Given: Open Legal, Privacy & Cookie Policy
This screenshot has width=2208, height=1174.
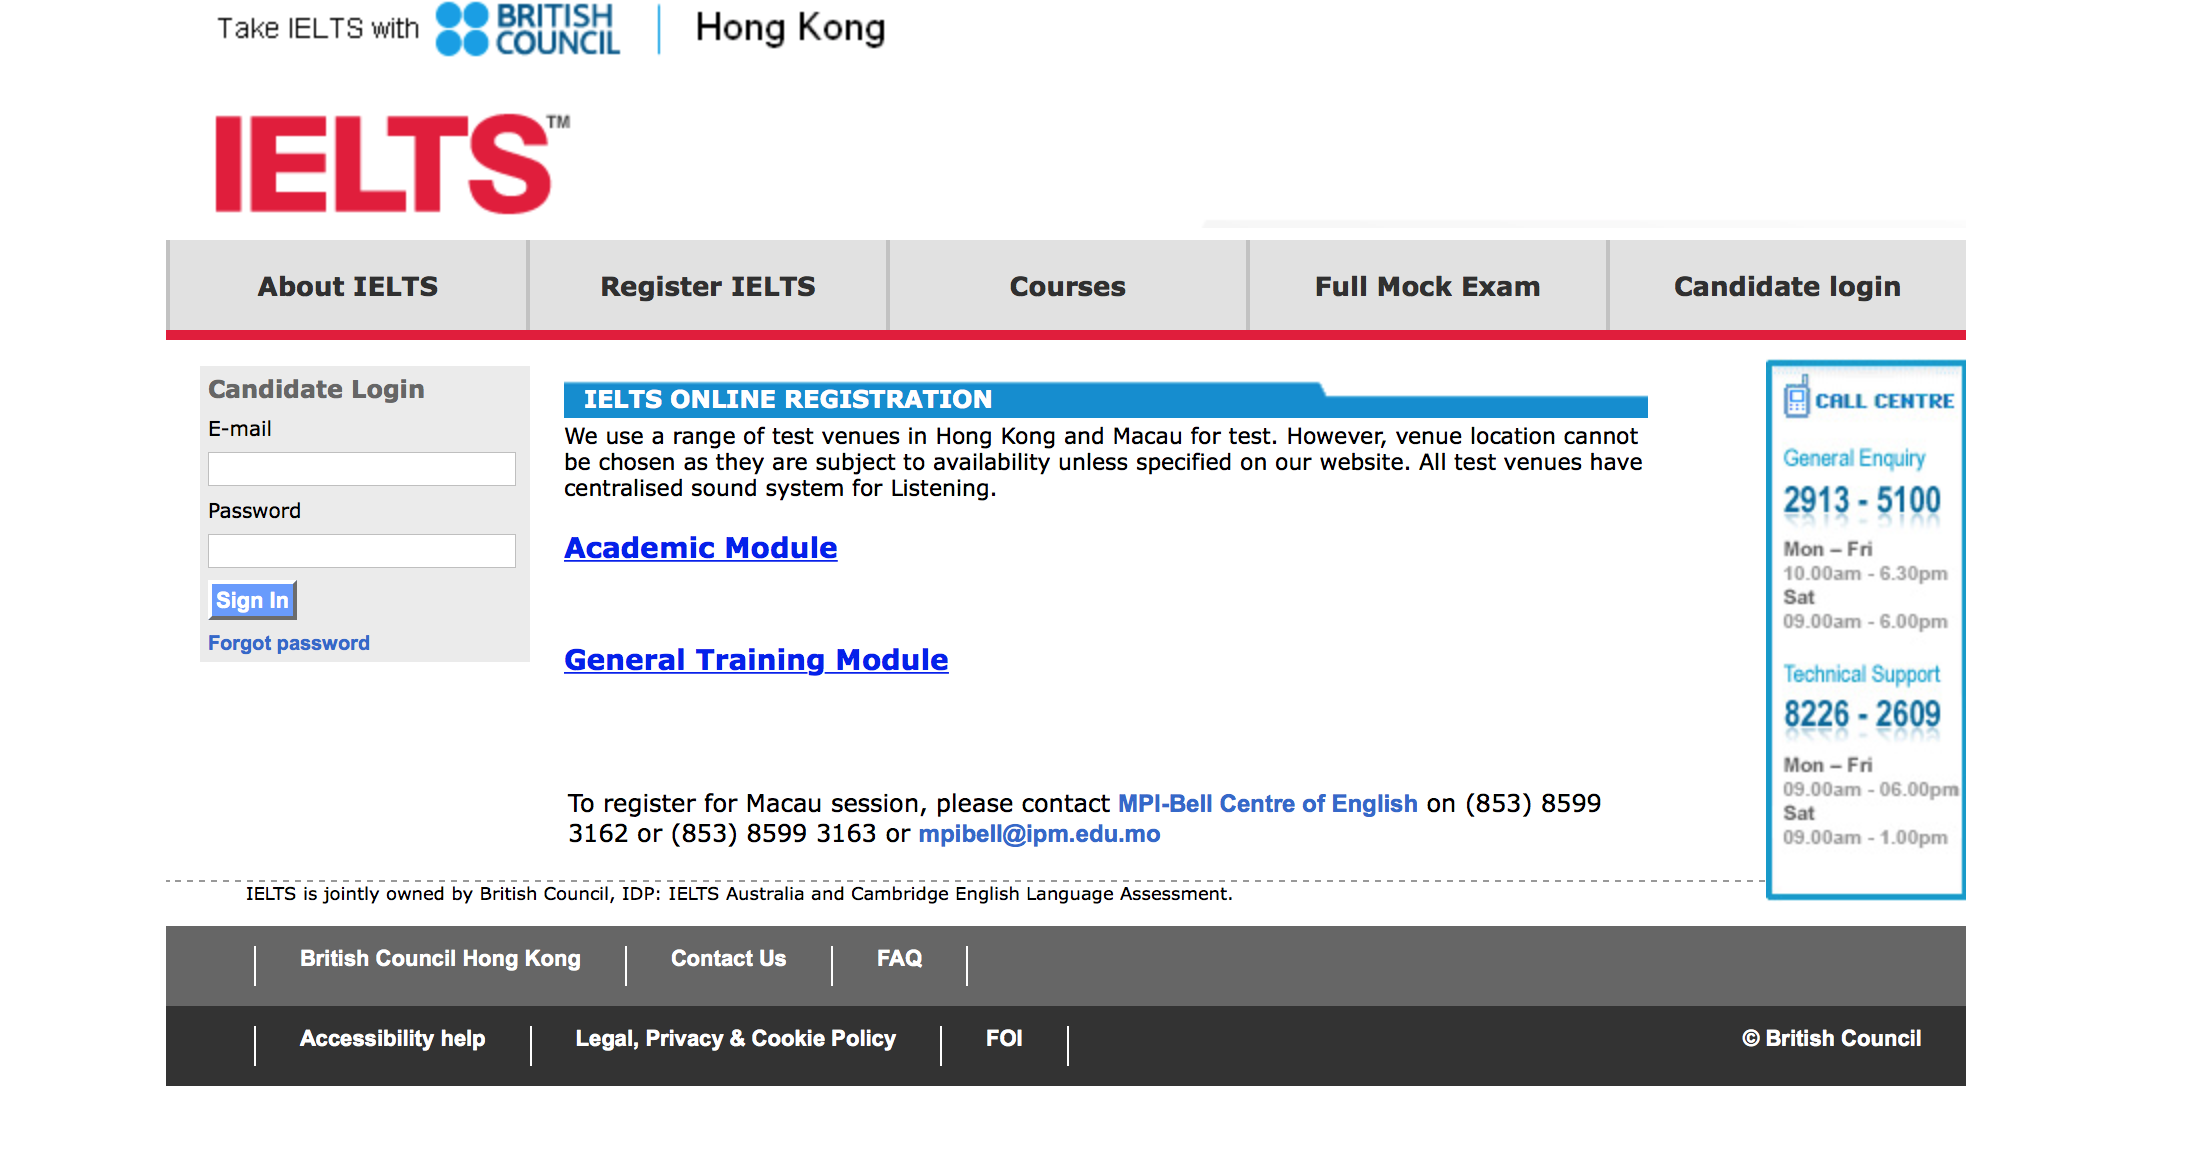Looking at the screenshot, I should (735, 1038).
